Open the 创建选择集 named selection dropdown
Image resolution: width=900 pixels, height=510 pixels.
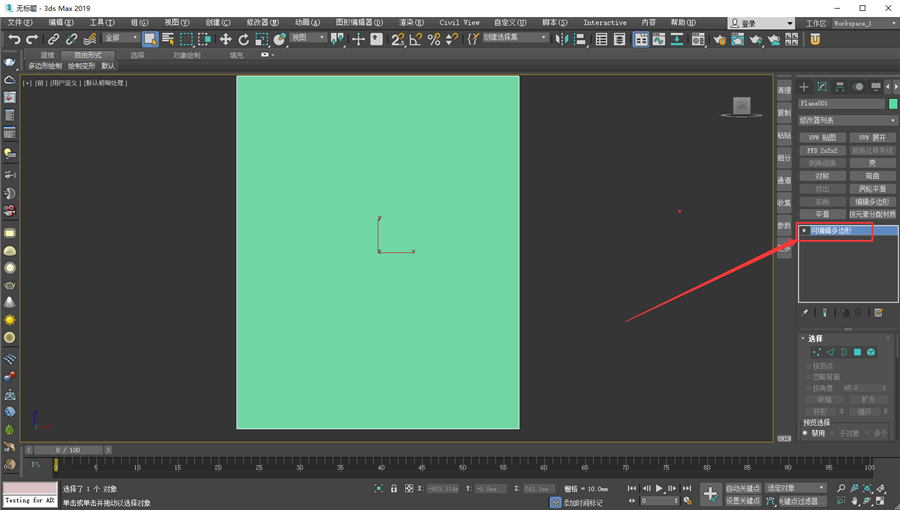515,38
